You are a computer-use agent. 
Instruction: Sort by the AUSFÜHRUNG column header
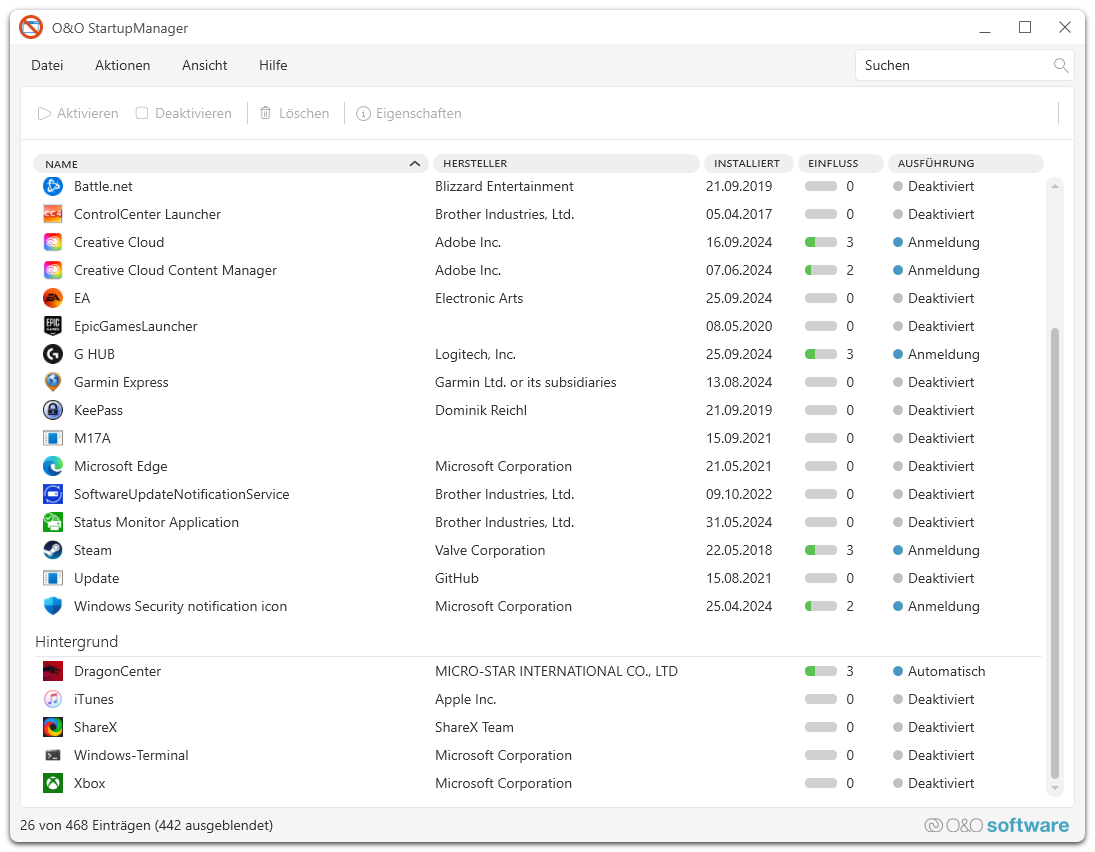pos(965,163)
